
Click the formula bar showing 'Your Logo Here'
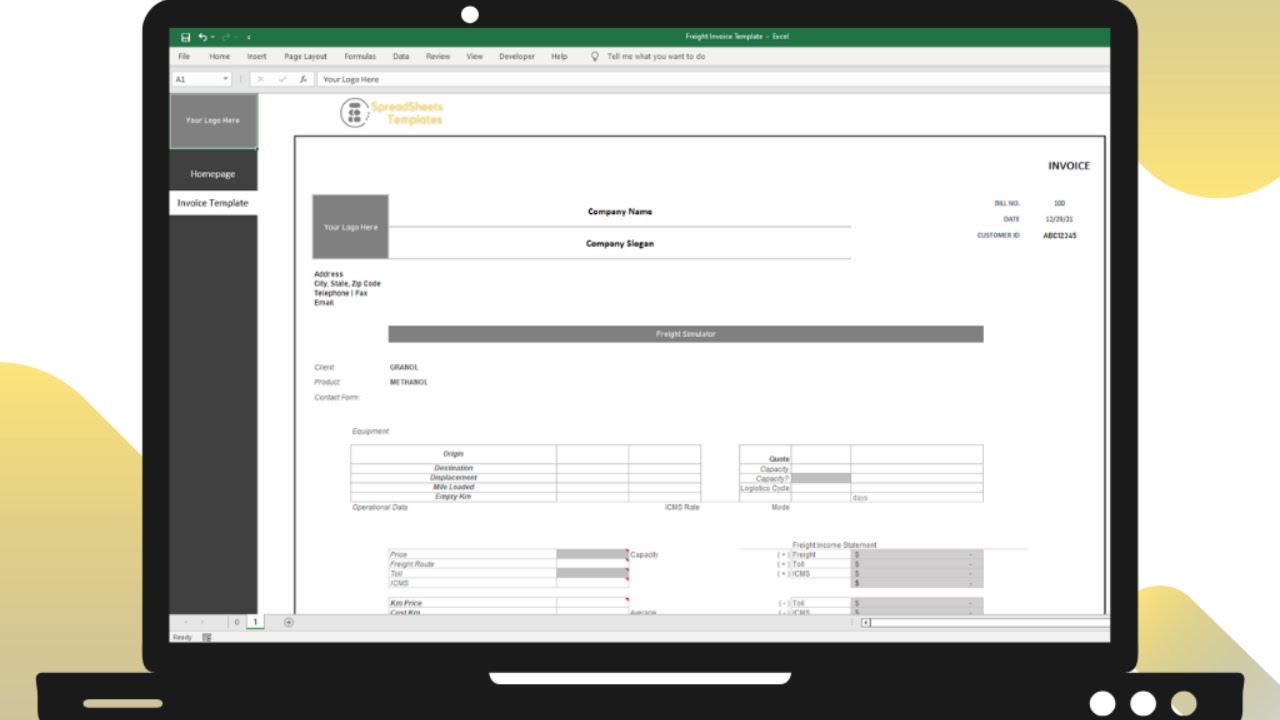713,79
